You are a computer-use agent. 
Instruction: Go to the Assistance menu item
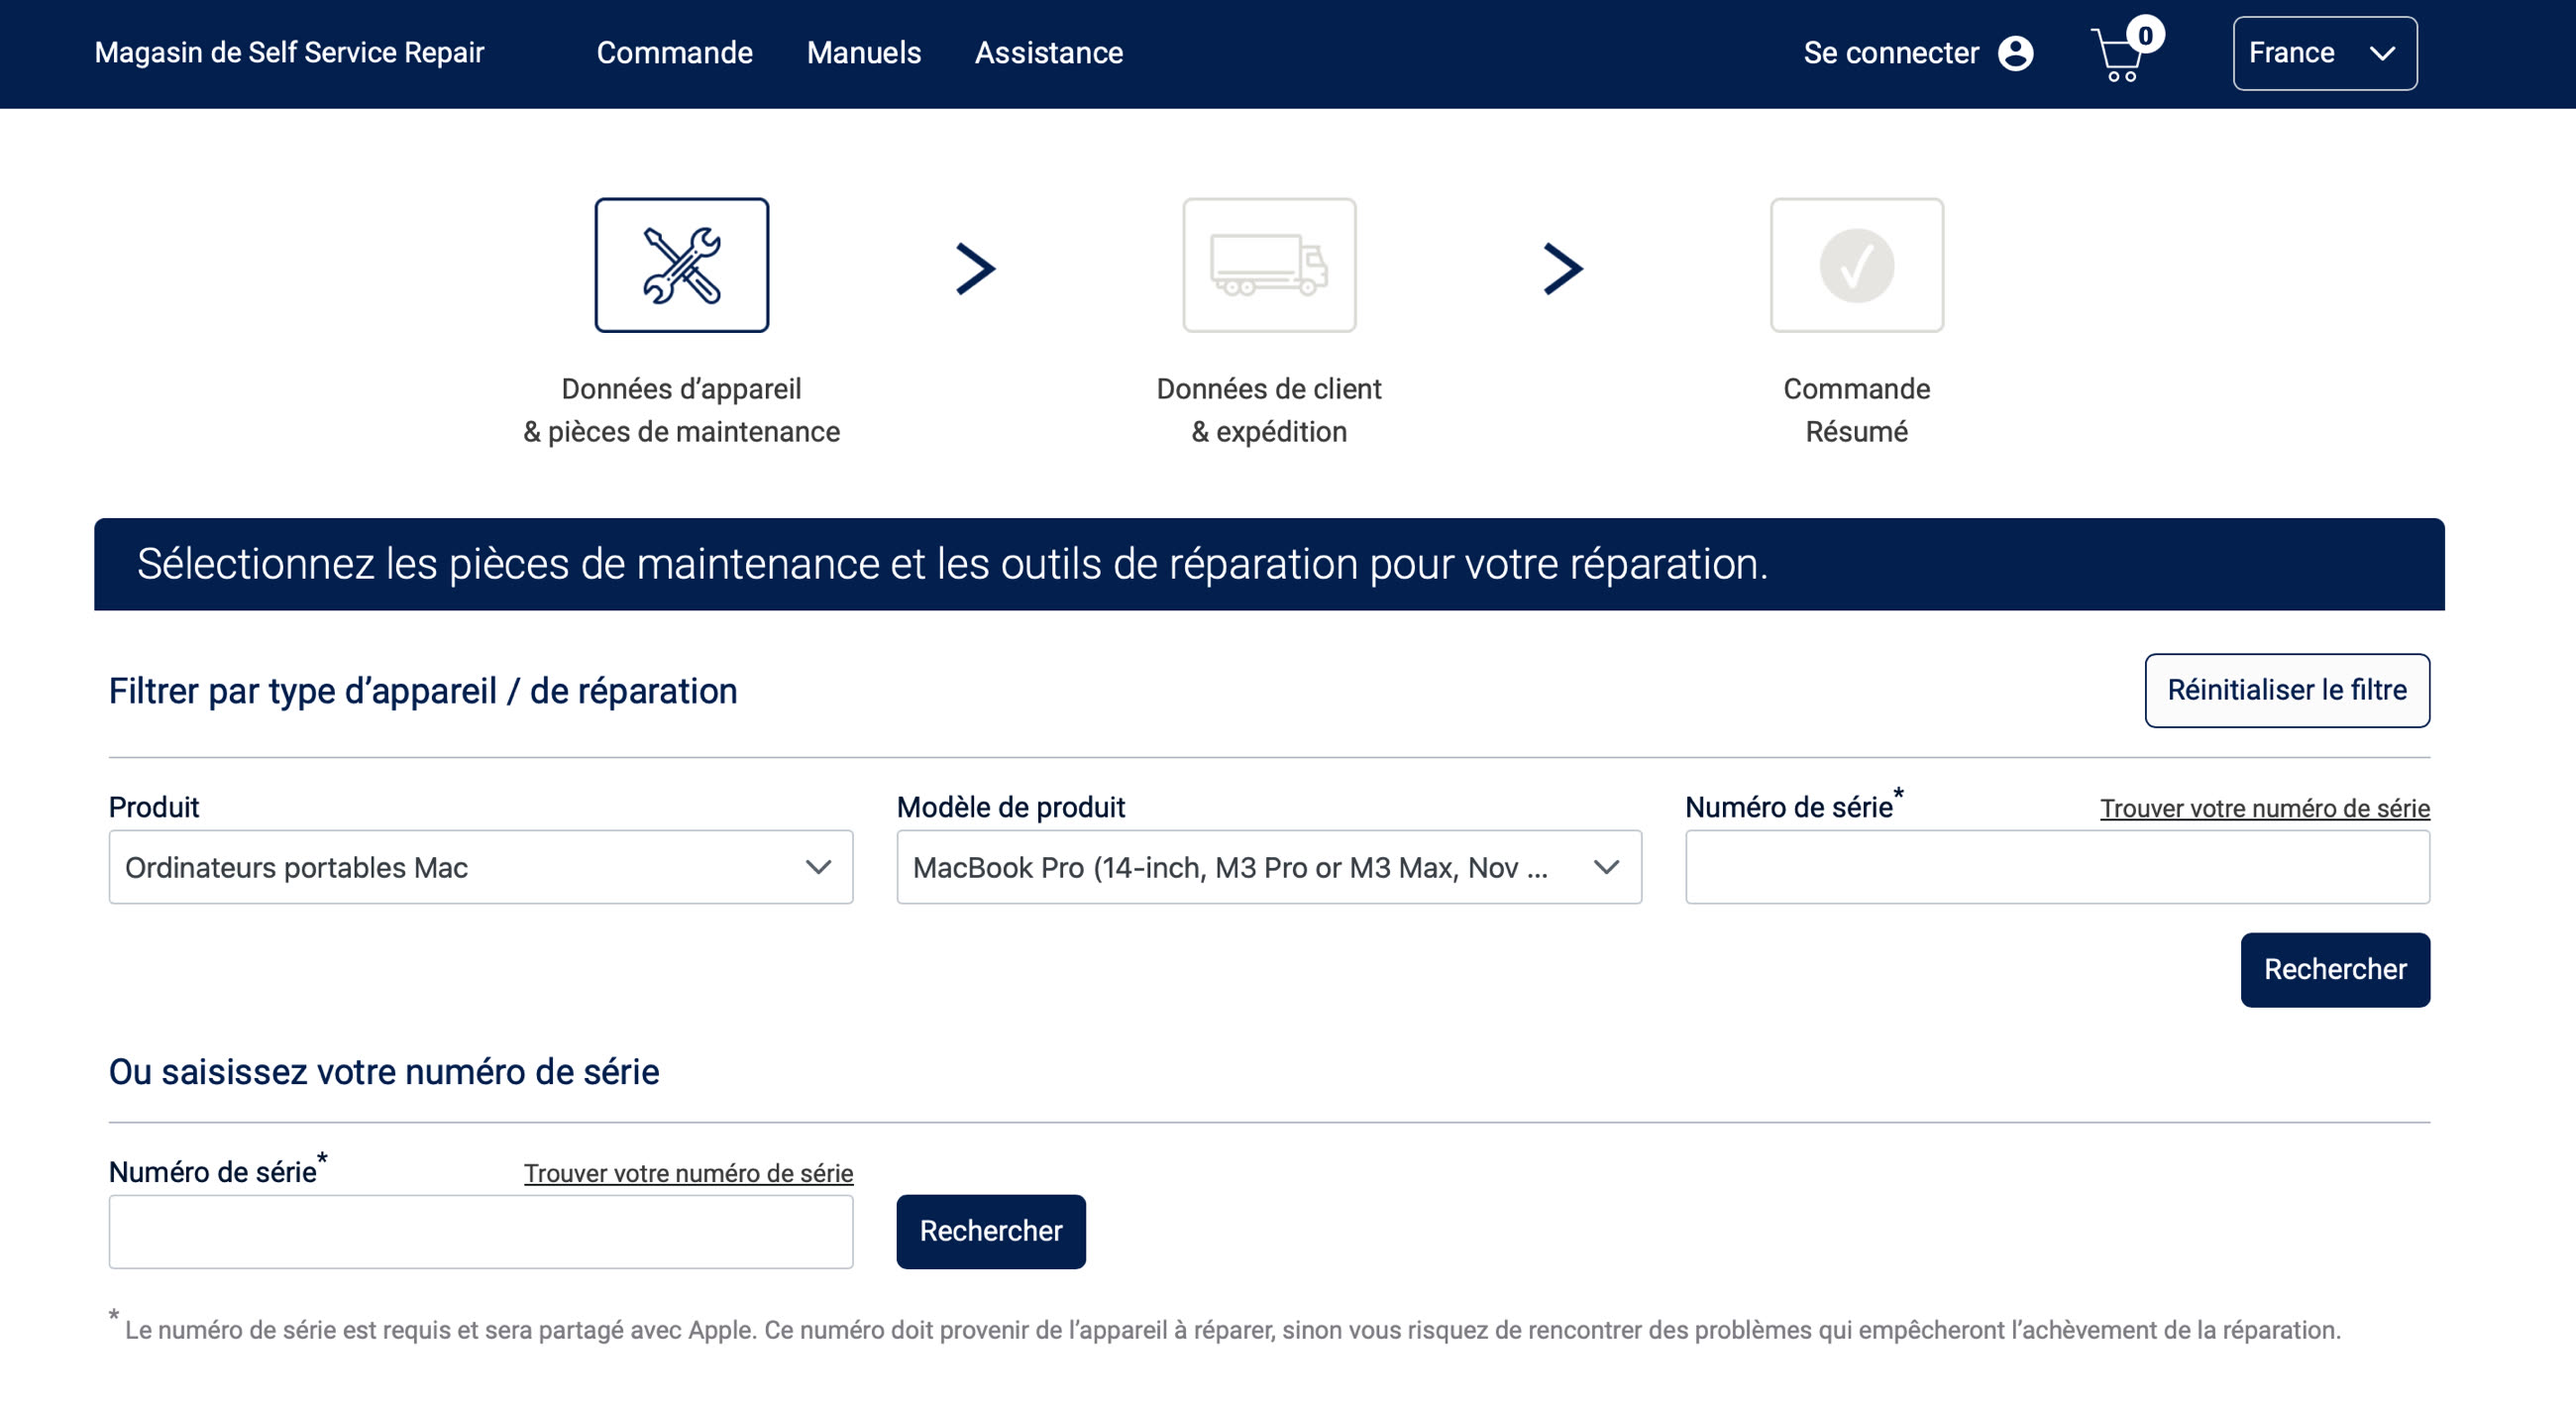point(1049,53)
